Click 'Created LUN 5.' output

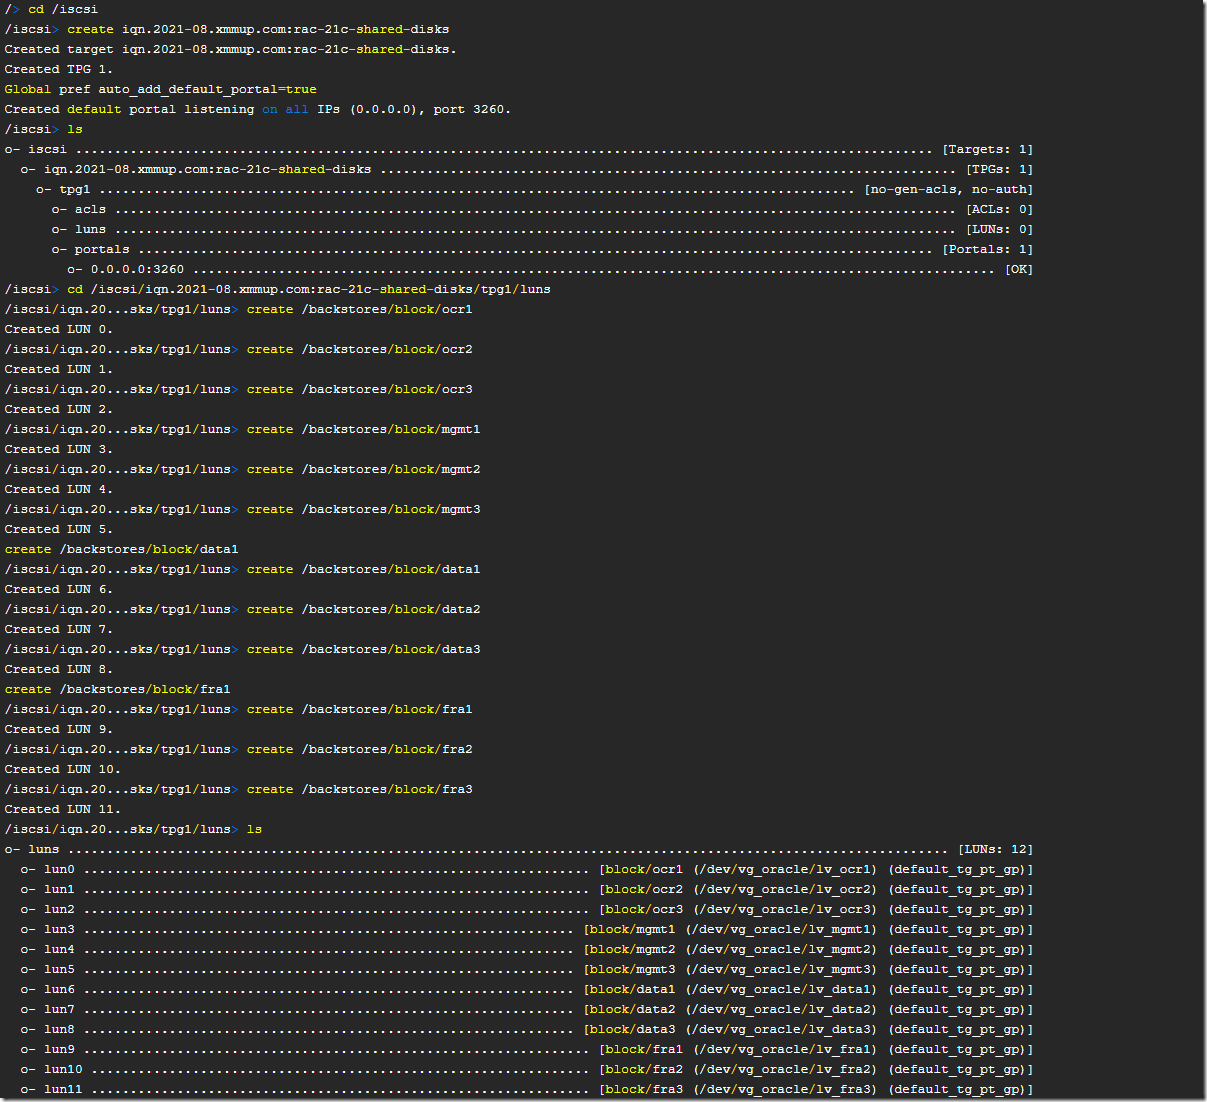(x=59, y=529)
